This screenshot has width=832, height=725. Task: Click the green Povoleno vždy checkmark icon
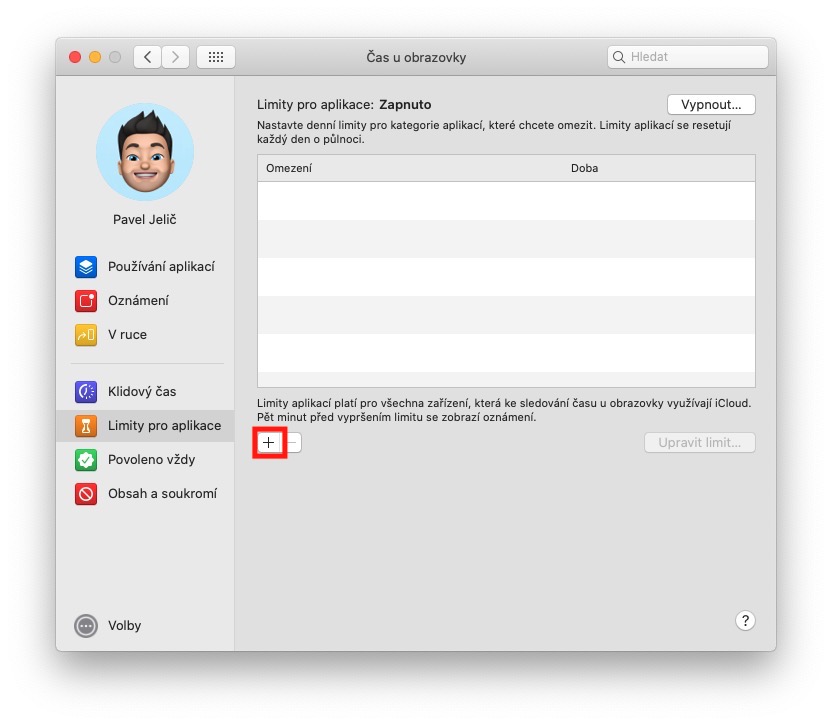tap(86, 460)
